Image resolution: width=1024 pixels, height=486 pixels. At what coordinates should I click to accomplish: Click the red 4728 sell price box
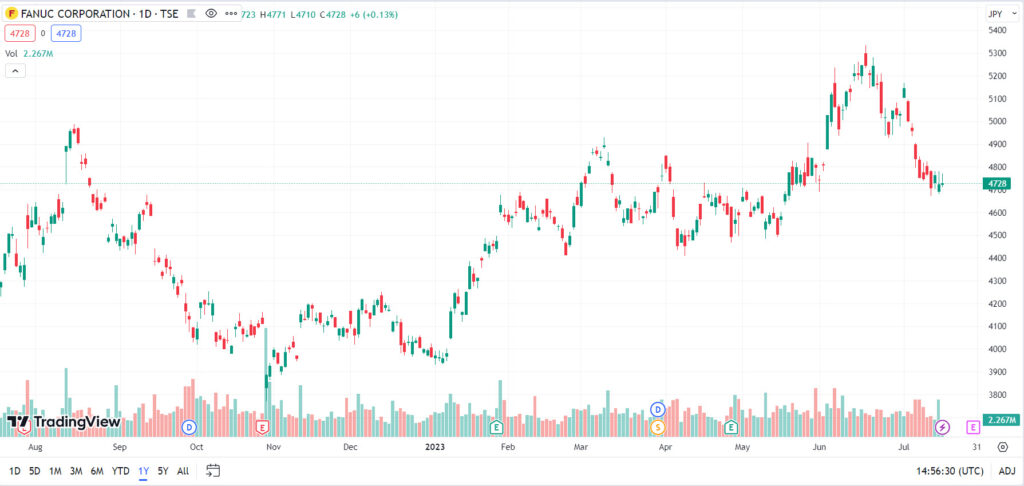(x=20, y=33)
